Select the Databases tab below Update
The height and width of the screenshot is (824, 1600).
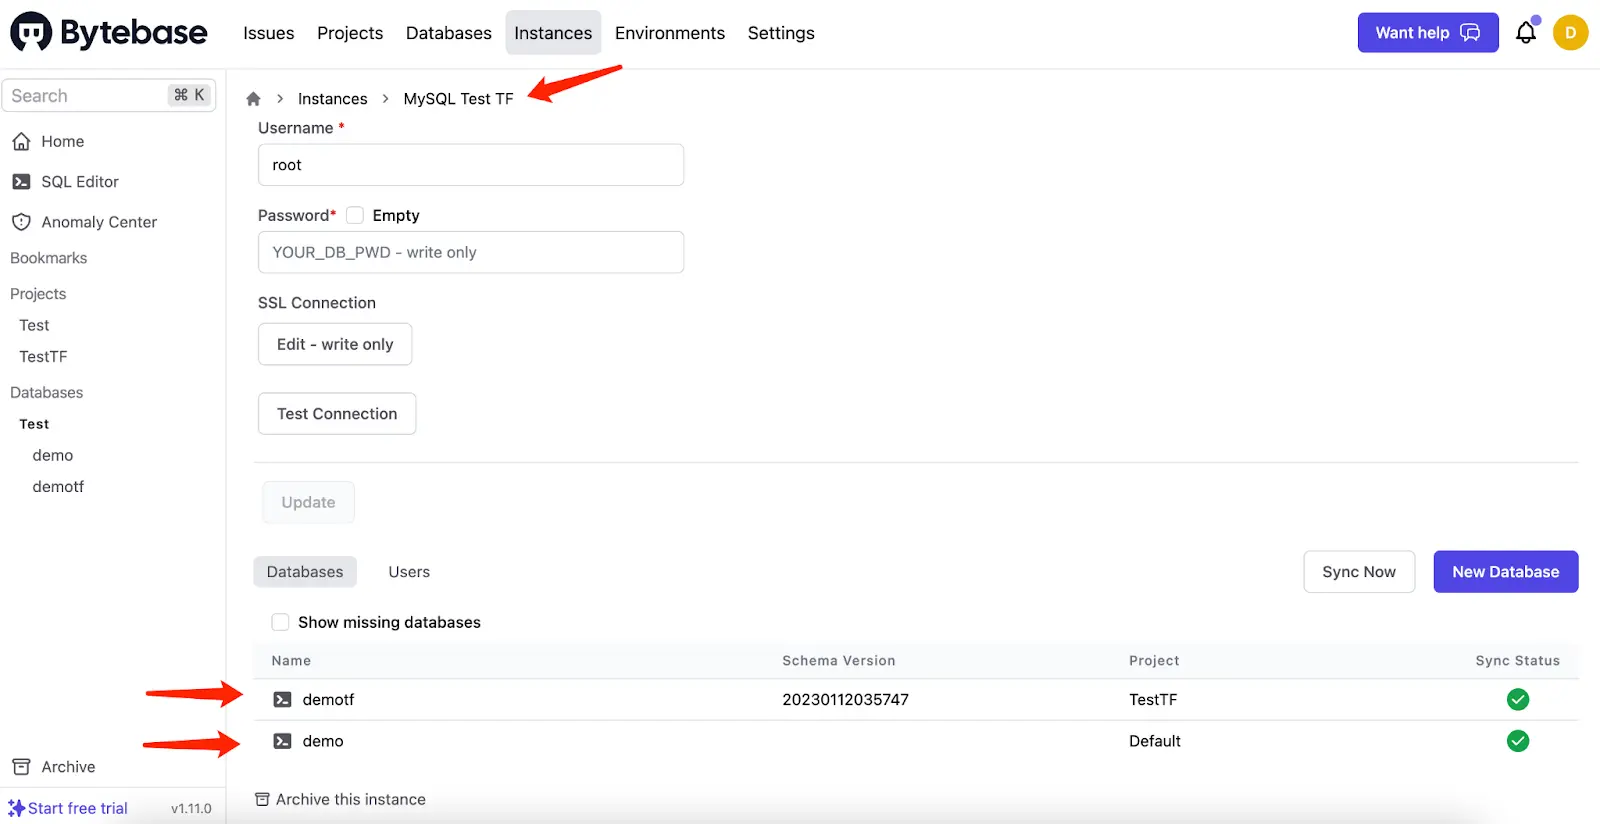(x=305, y=572)
